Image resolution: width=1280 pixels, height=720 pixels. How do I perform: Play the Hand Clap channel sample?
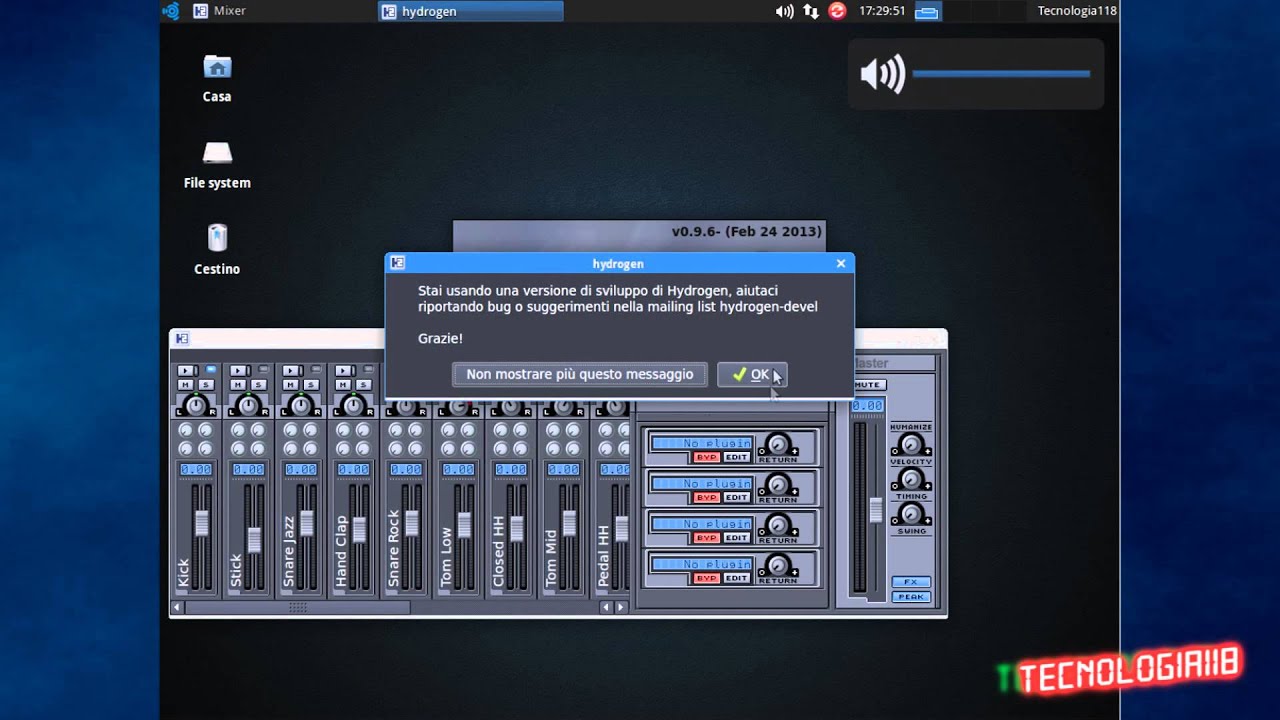point(343,371)
